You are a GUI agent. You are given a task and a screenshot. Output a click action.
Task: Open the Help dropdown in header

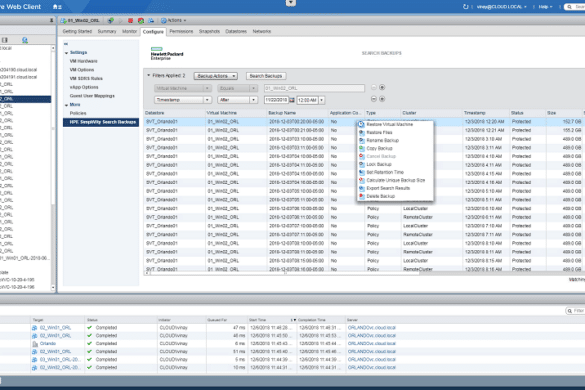(545, 7)
